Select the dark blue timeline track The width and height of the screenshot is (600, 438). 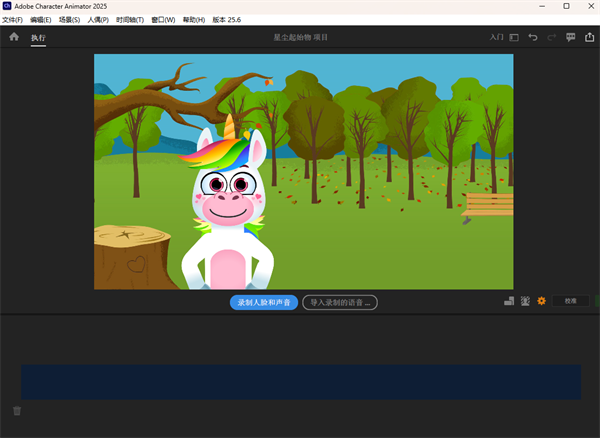[x=301, y=382]
